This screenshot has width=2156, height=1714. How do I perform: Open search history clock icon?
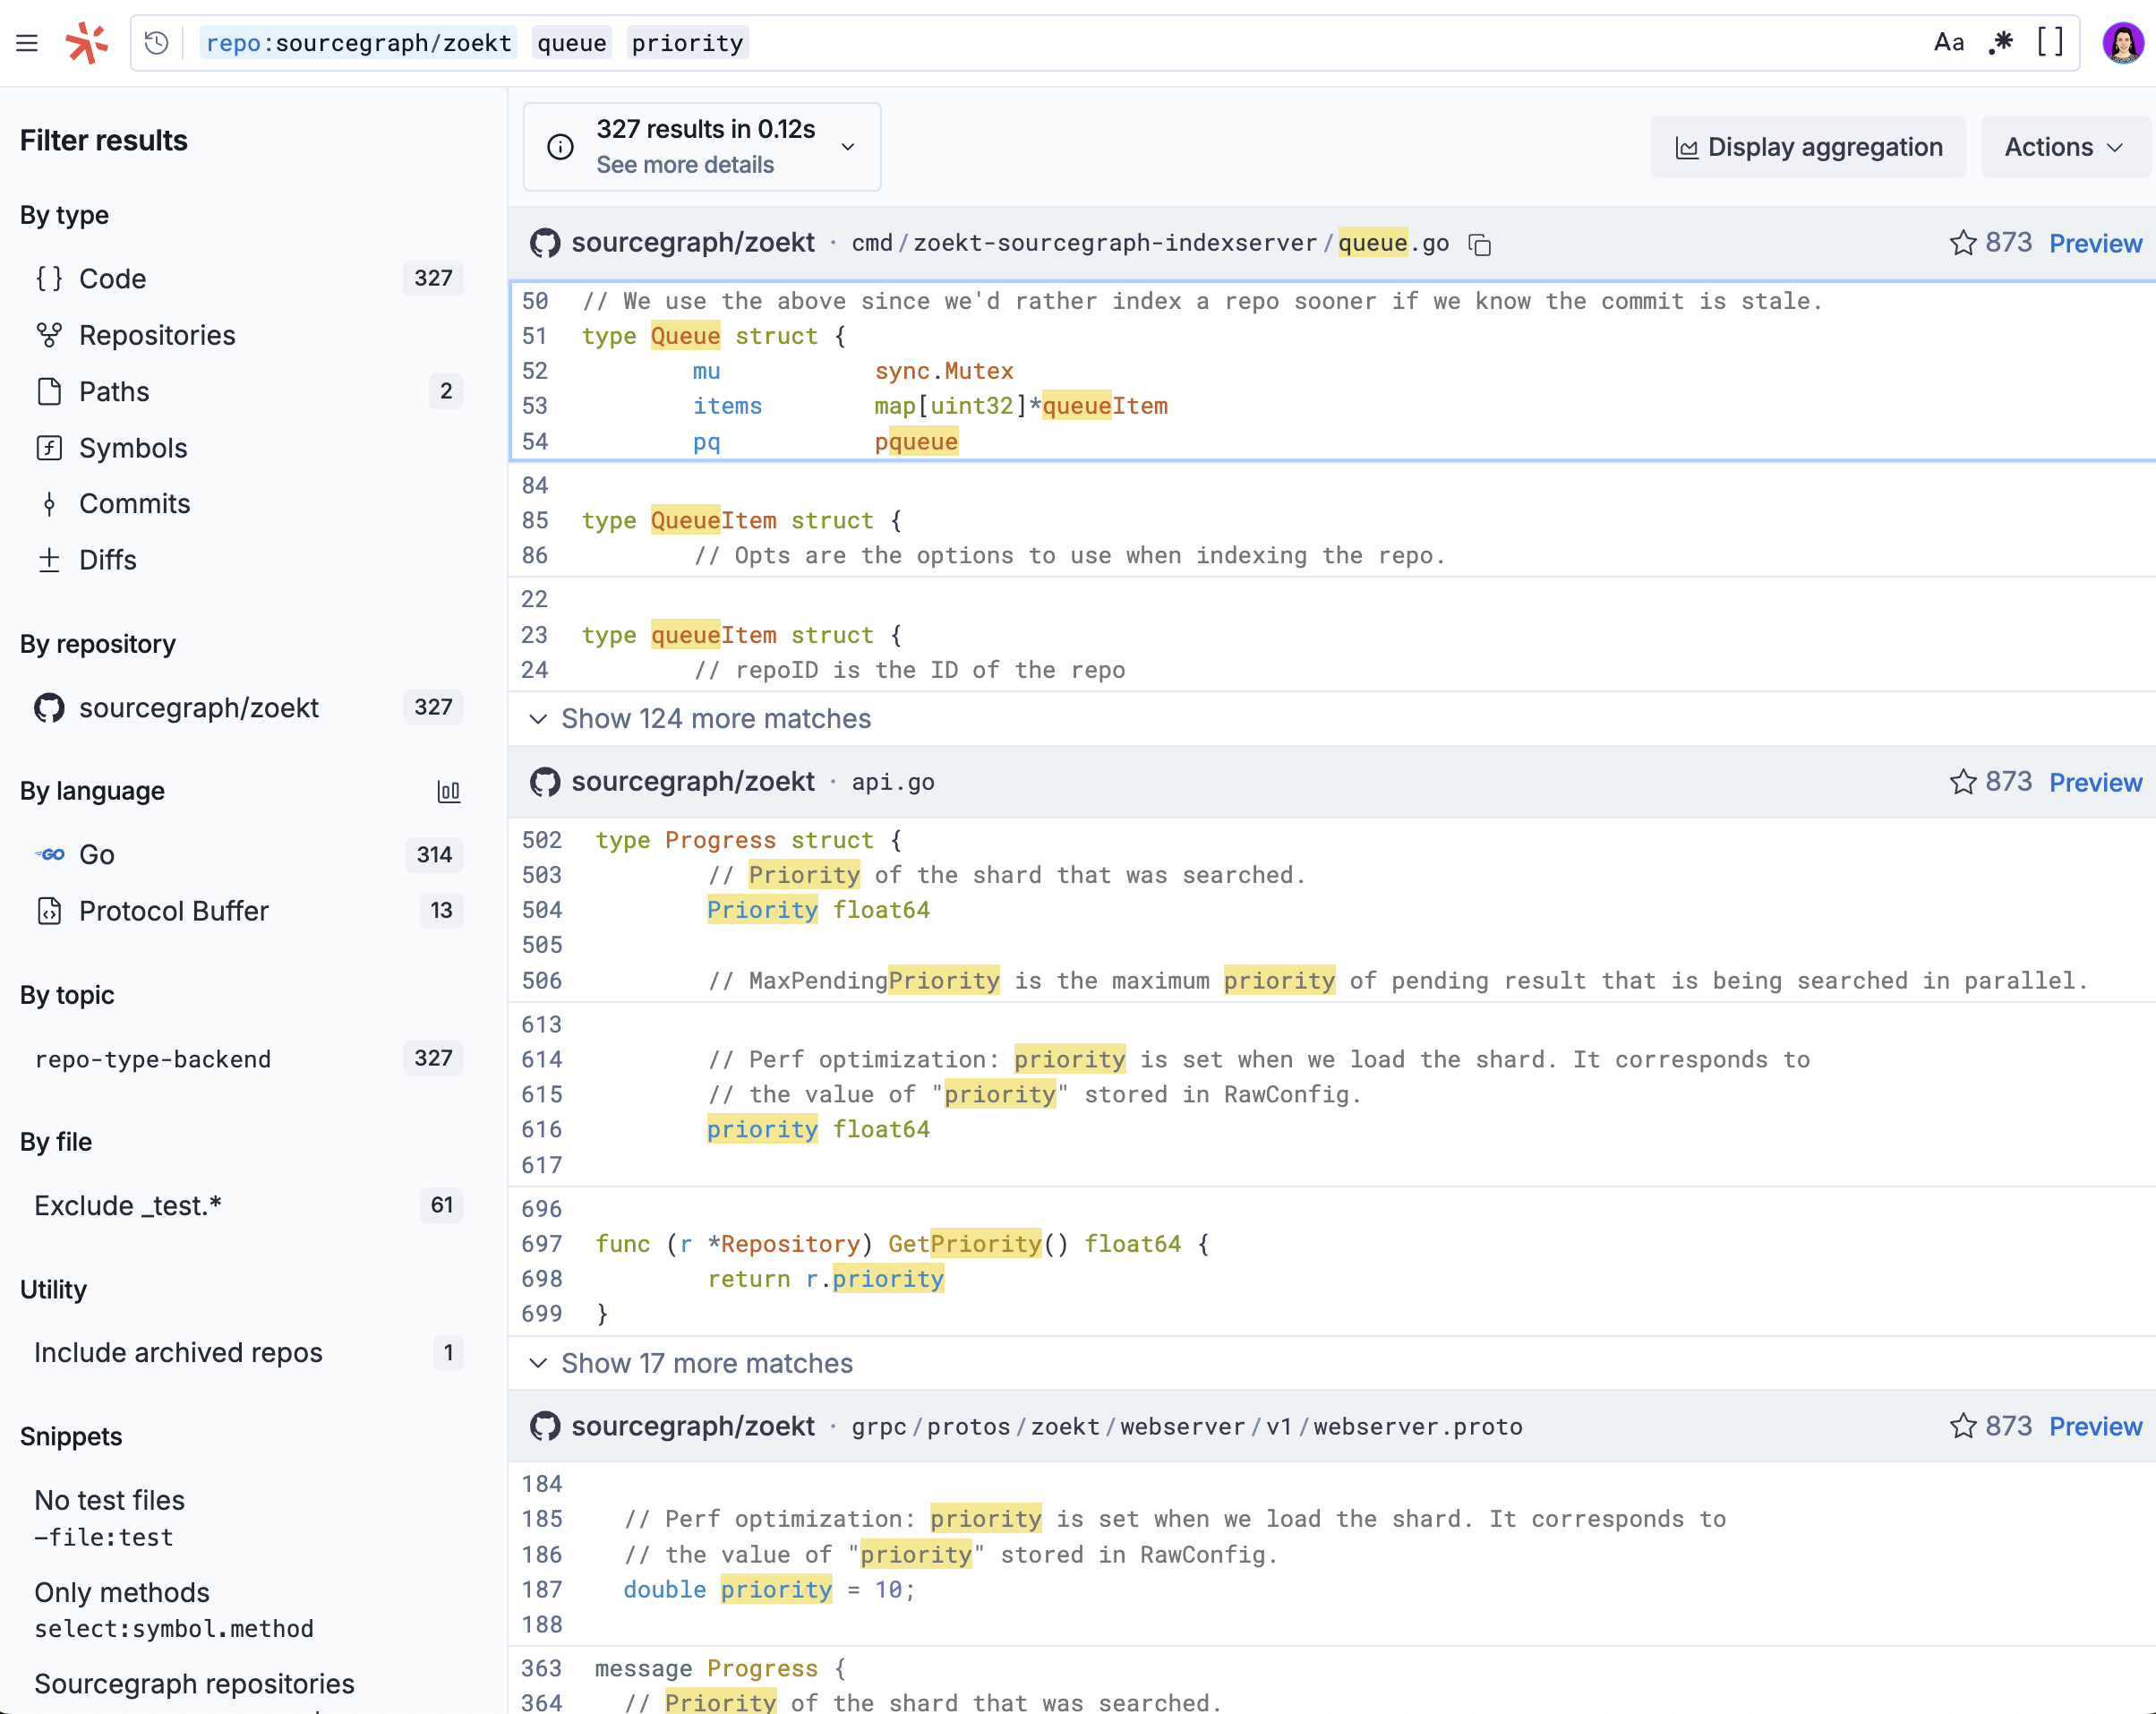156,43
